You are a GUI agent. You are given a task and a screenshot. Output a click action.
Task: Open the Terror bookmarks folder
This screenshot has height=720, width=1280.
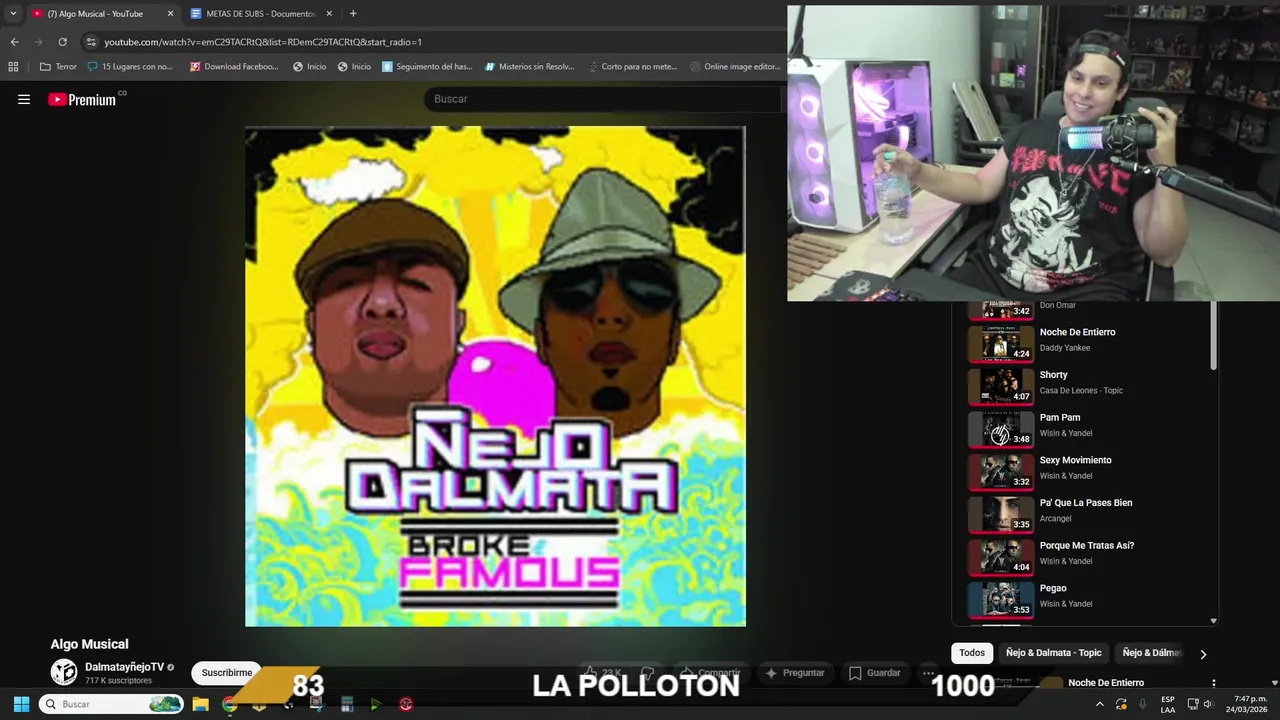58,67
